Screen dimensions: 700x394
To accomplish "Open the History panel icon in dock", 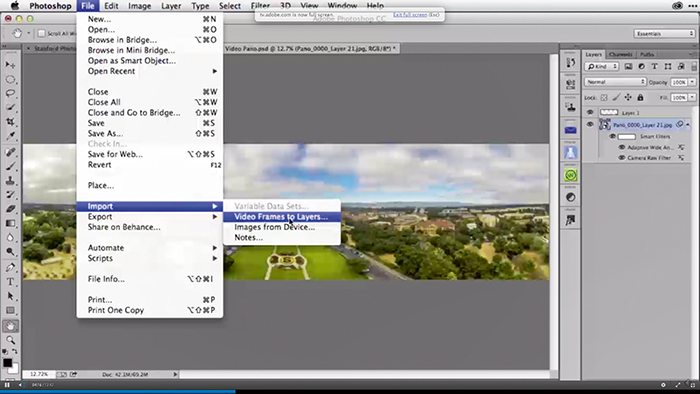I will pos(571,63).
